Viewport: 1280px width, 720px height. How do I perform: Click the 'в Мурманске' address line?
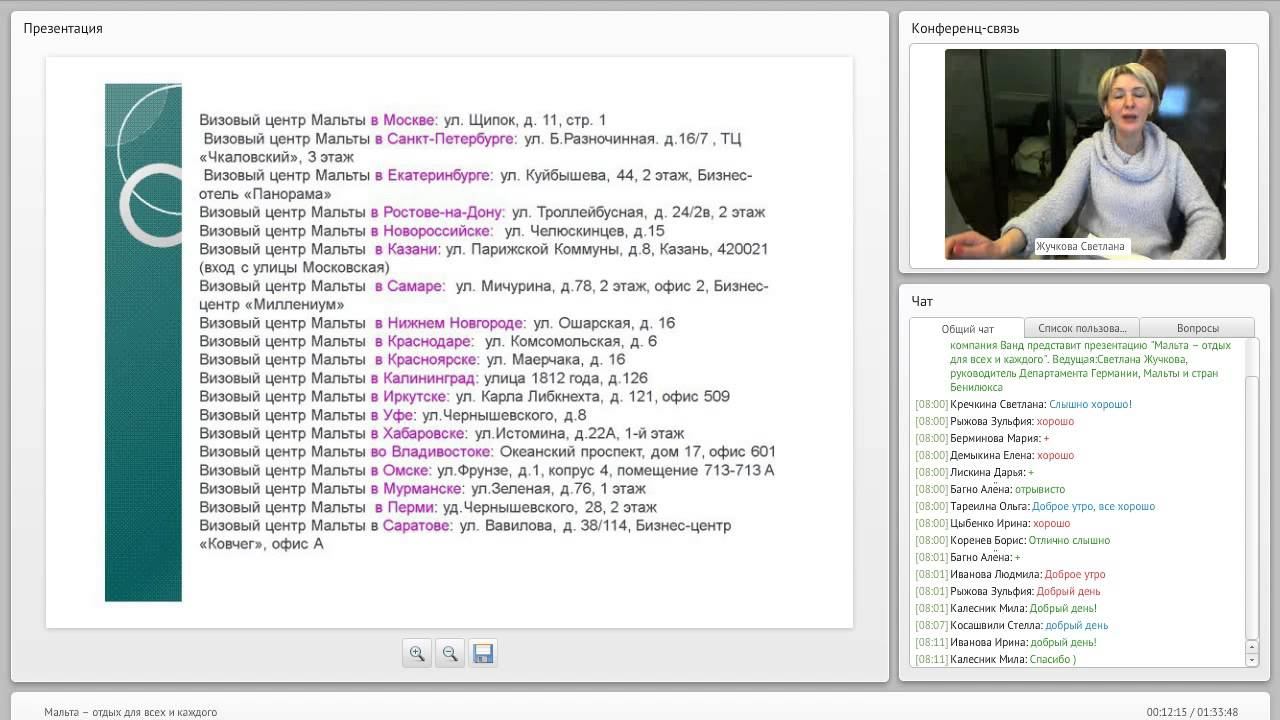(x=422, y=489)
